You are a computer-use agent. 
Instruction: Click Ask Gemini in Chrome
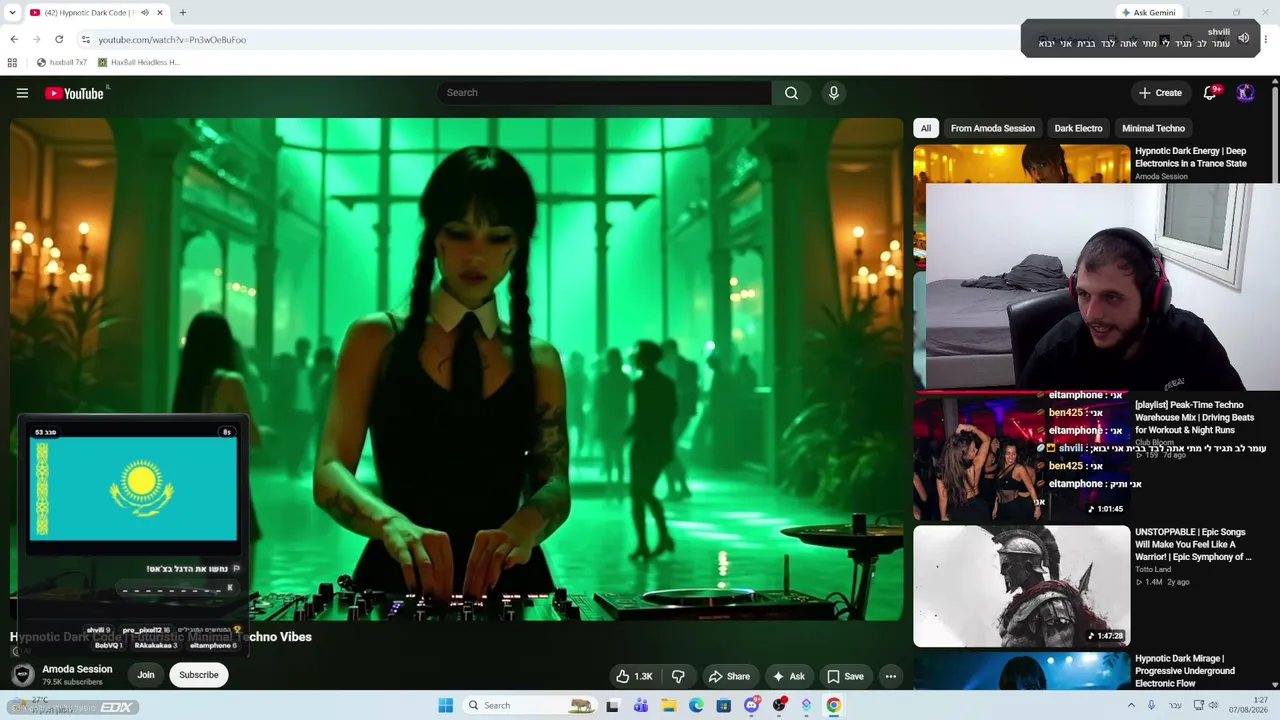(1149, 13)
